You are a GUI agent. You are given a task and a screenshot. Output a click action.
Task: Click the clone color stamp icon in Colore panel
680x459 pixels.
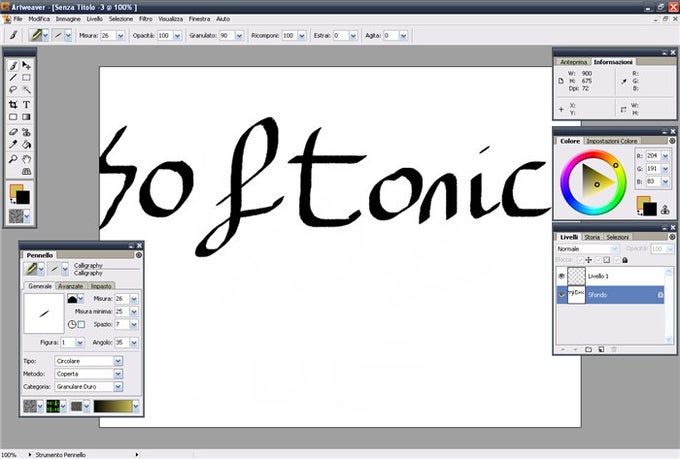pyautogui.click(x=665, y=210)
